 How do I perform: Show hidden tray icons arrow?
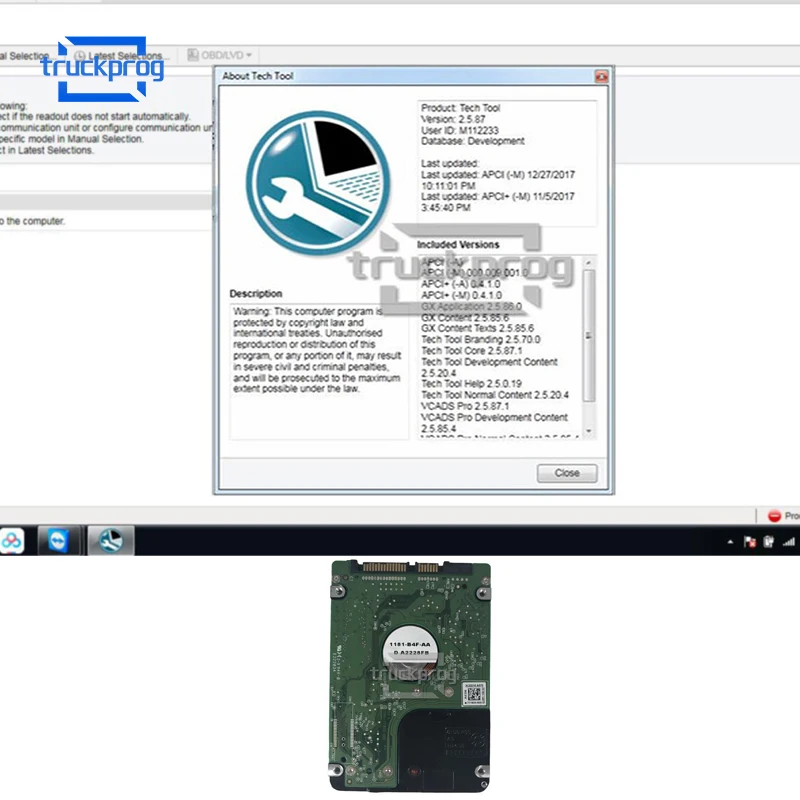pos(730,542)
